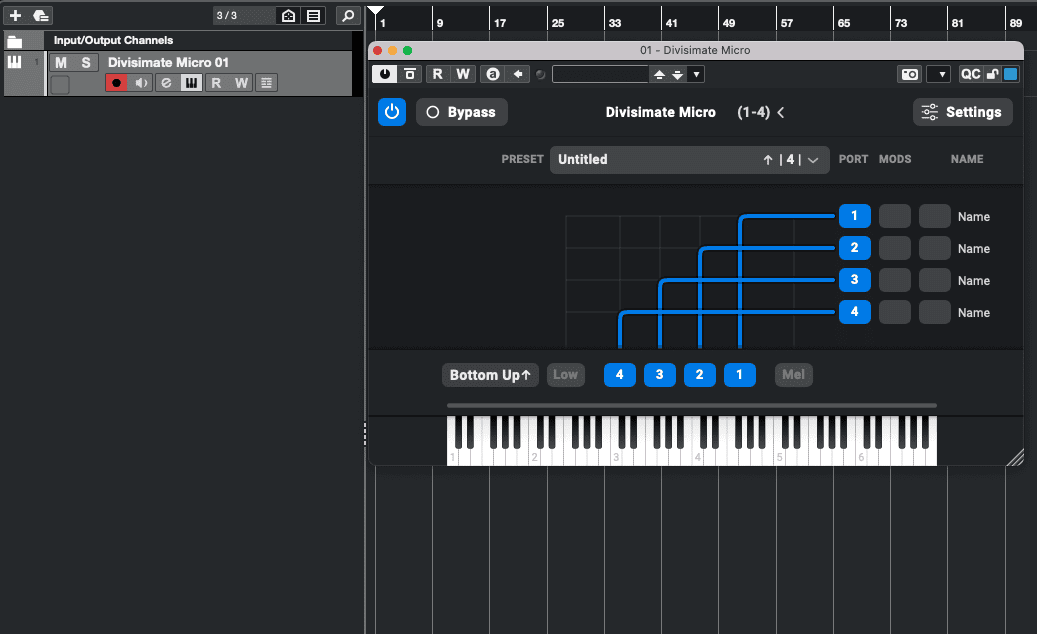Click the sliders icon on the Settings button

pyautogui.click(x=929, y=112)
